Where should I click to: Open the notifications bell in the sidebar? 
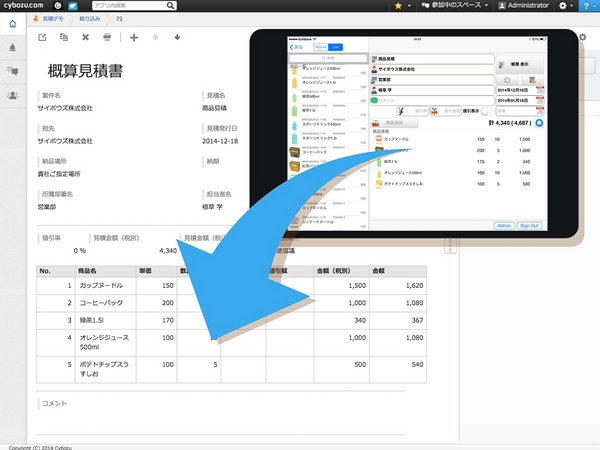coord(12,47)
